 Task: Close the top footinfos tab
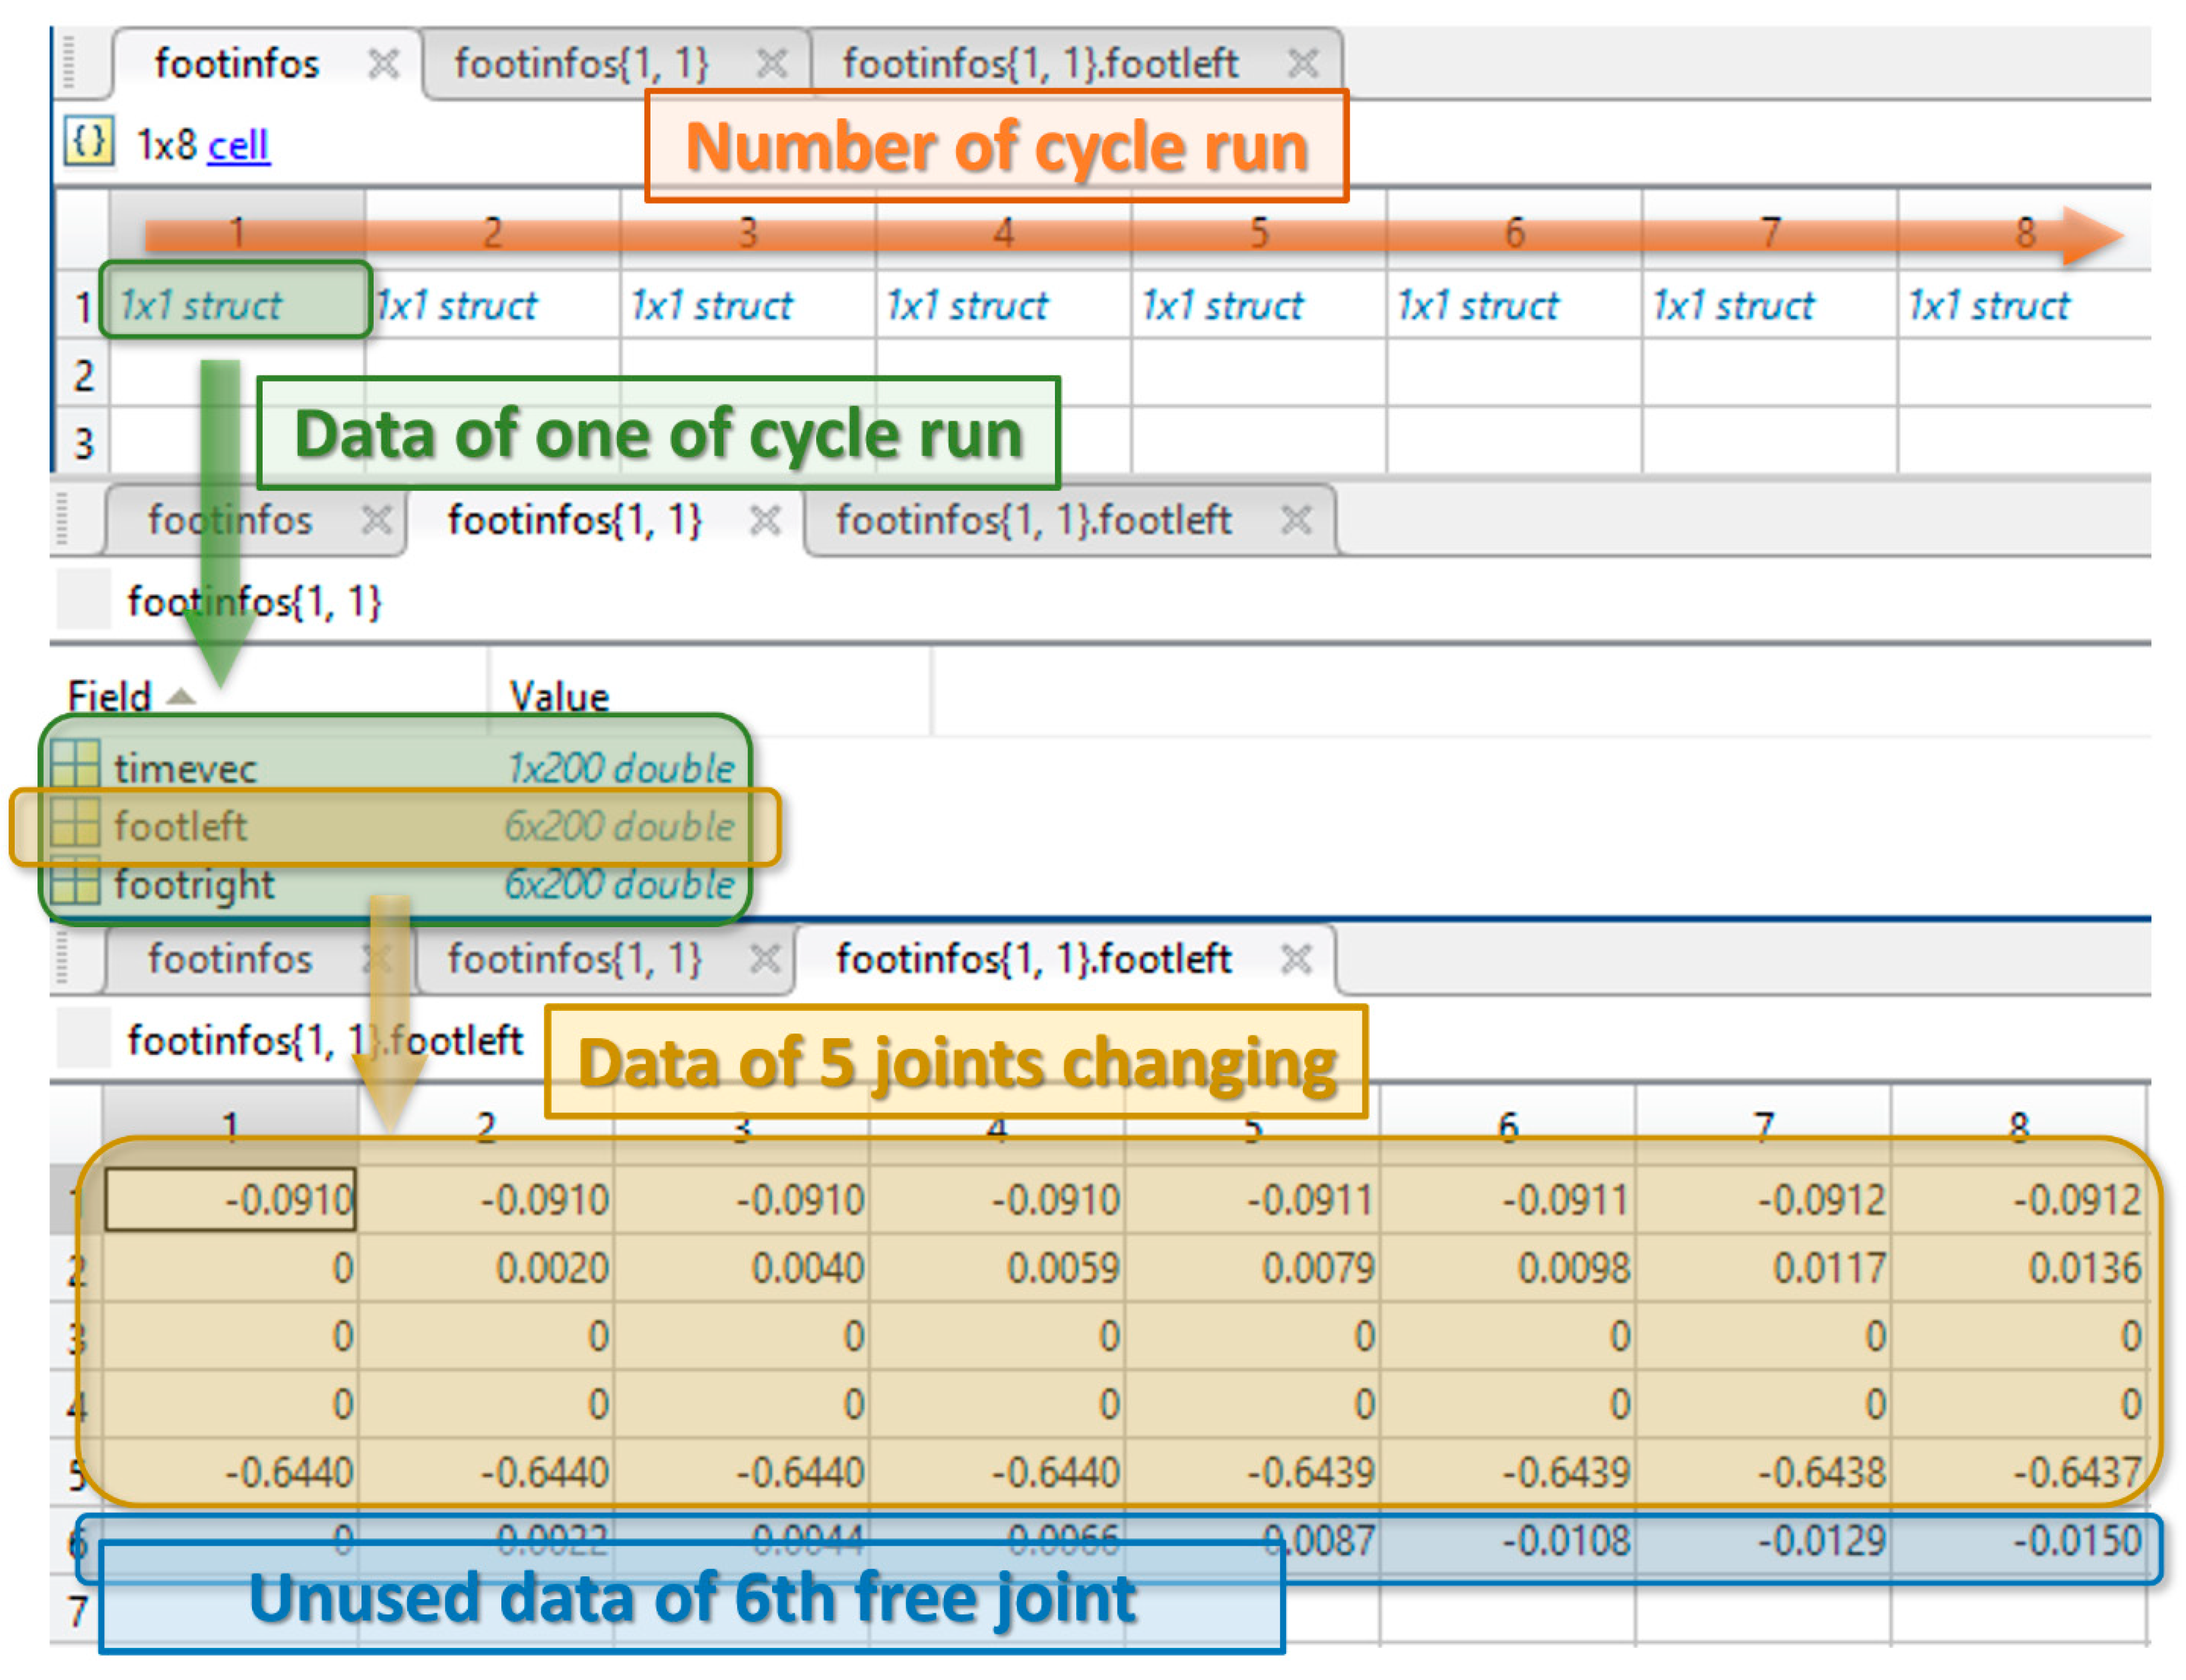[383, 64]
